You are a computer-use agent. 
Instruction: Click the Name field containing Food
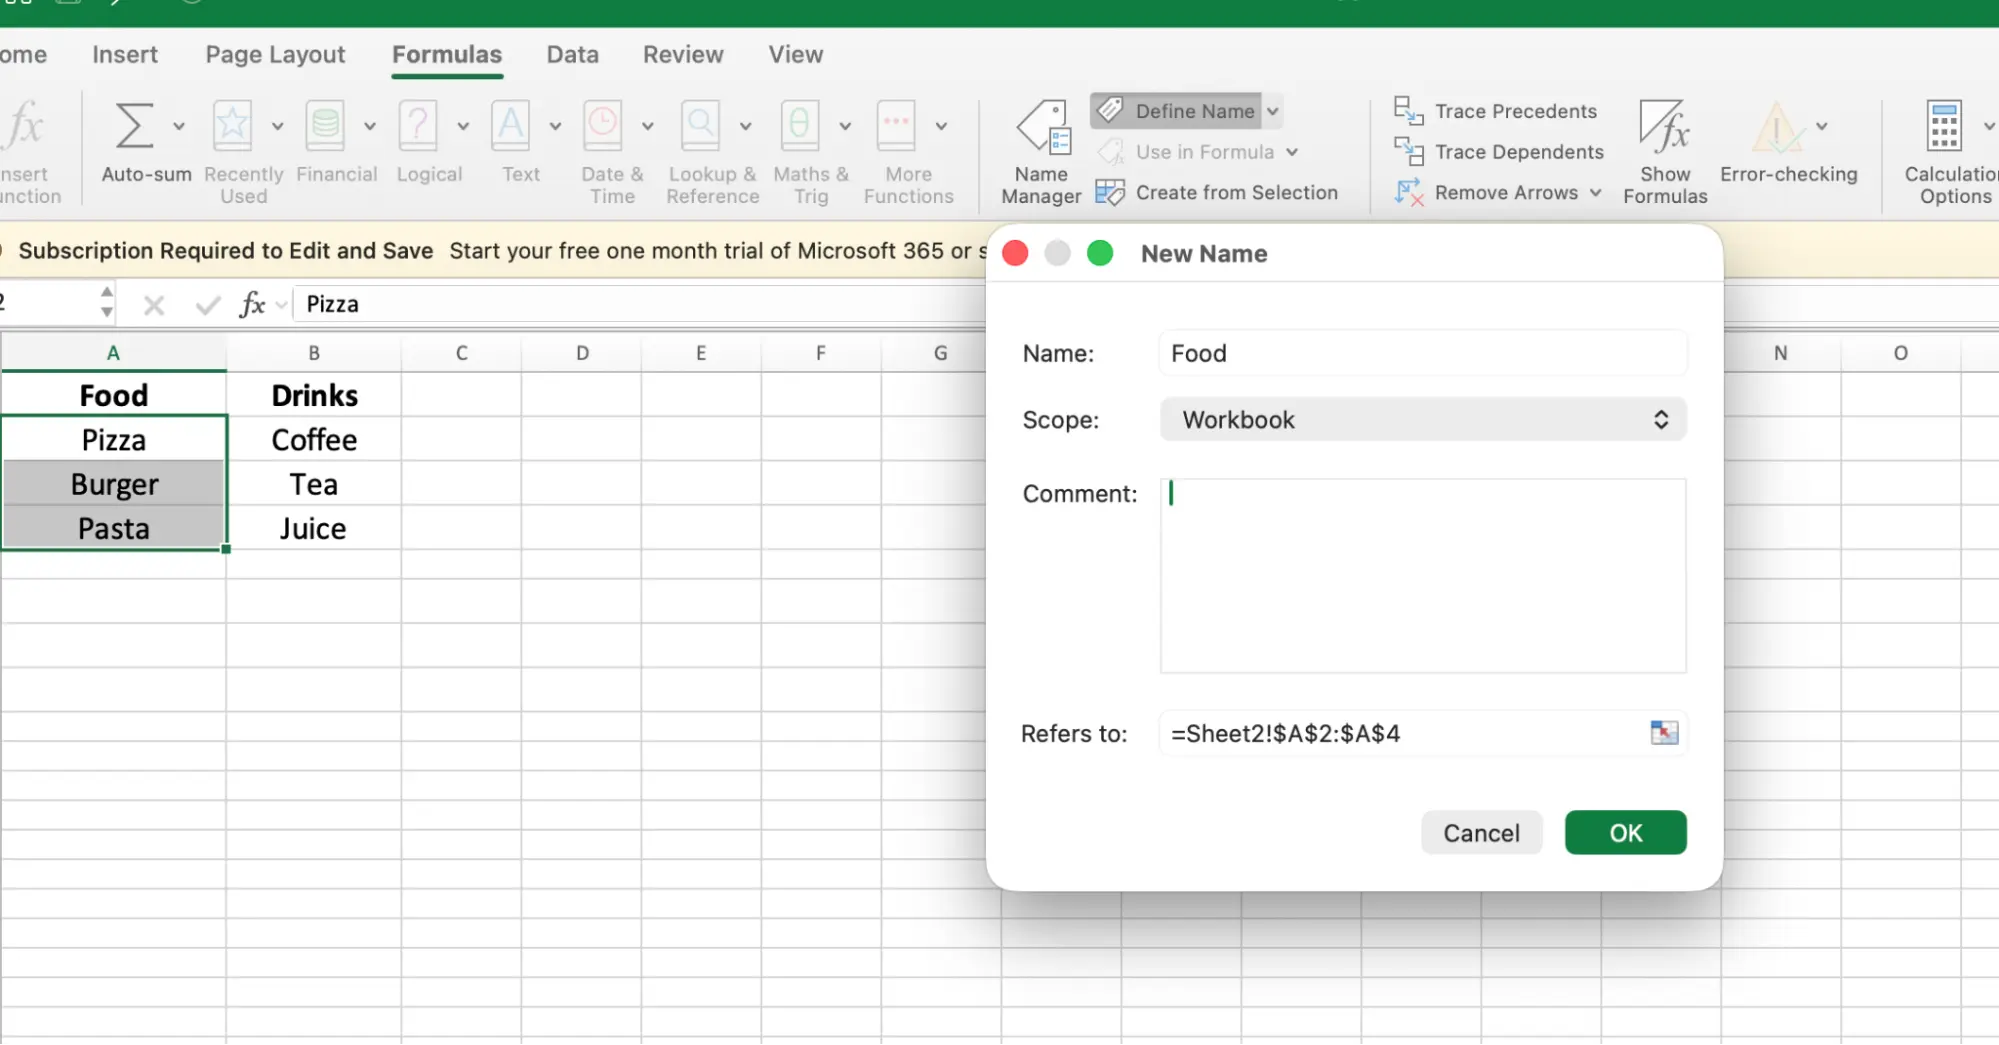click(x=1422, y=354)
